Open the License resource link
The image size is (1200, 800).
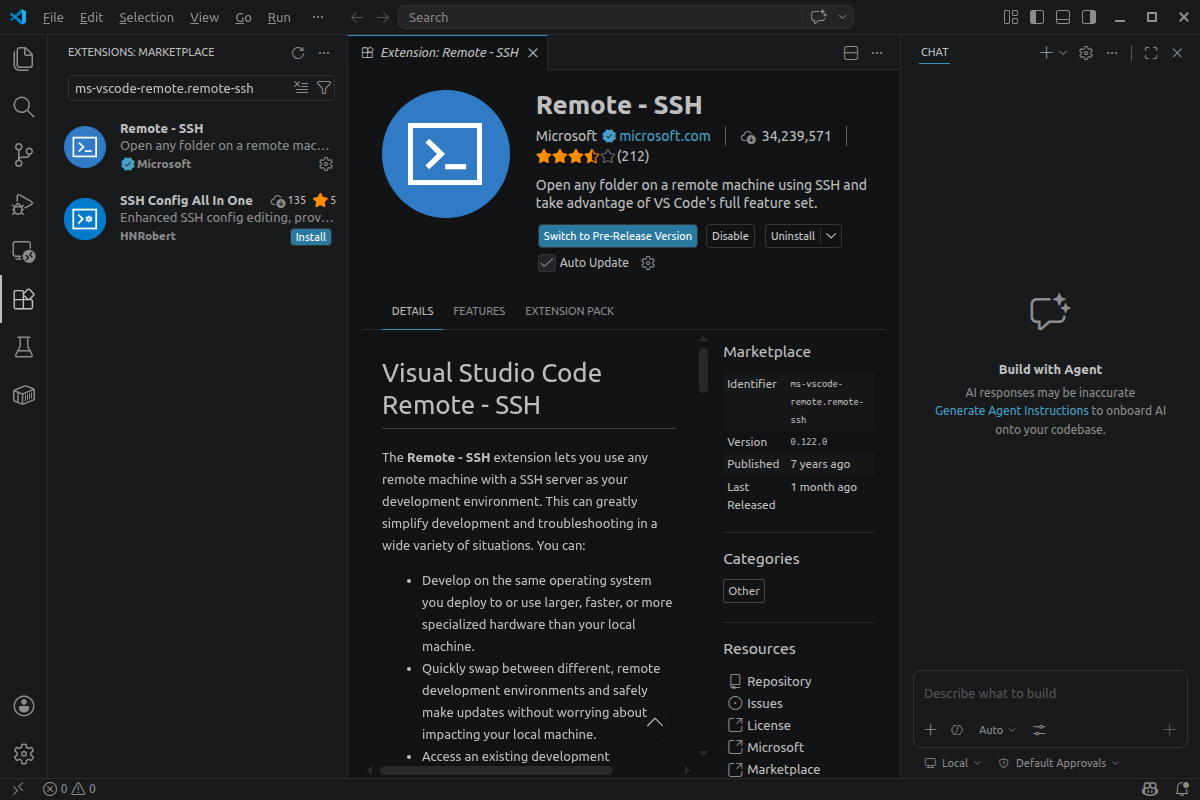pos(769,725)
